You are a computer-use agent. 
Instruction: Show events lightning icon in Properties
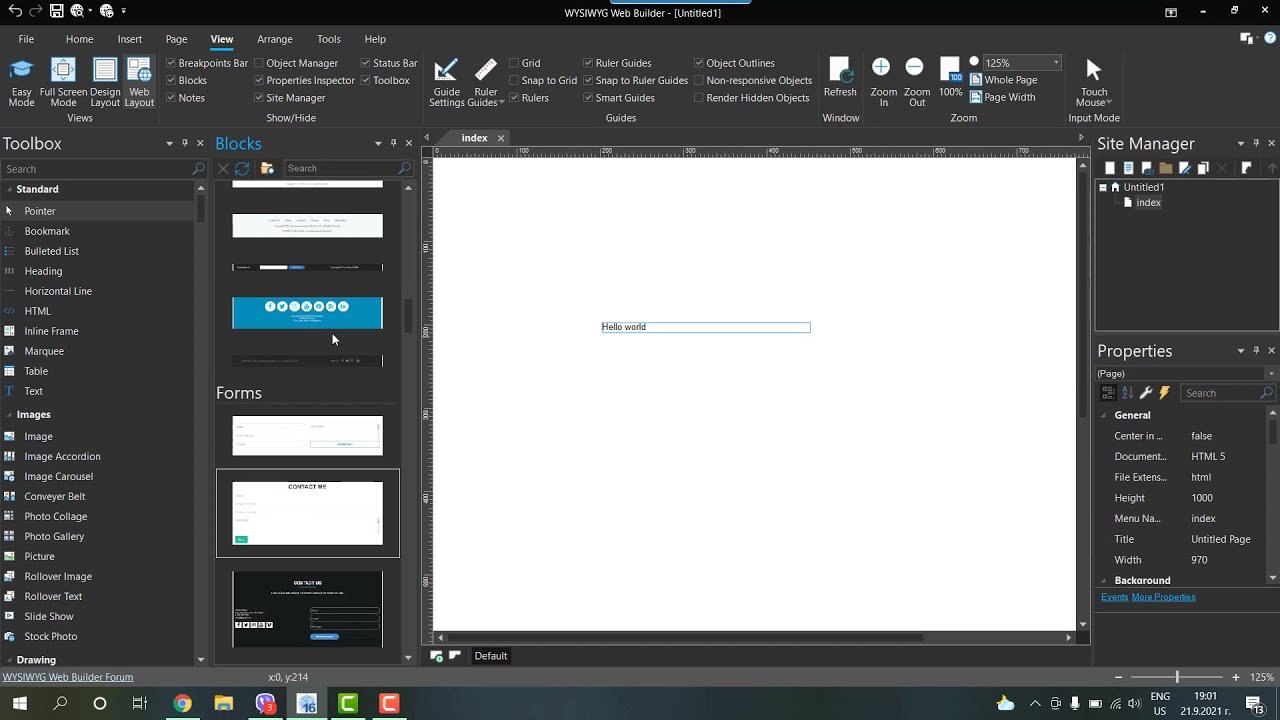1165,393
